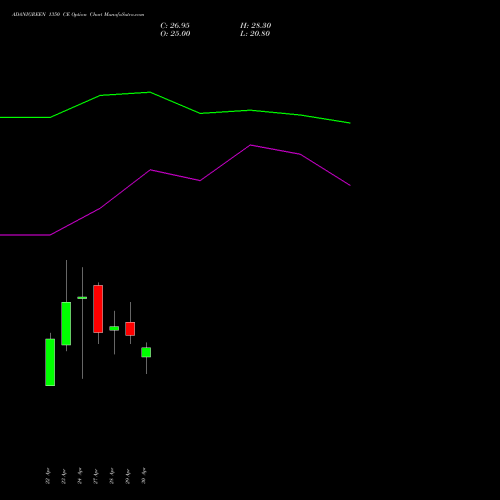Select the high value H: 28.30
This screenshot has width=500, height=500.
coord(256,26)
